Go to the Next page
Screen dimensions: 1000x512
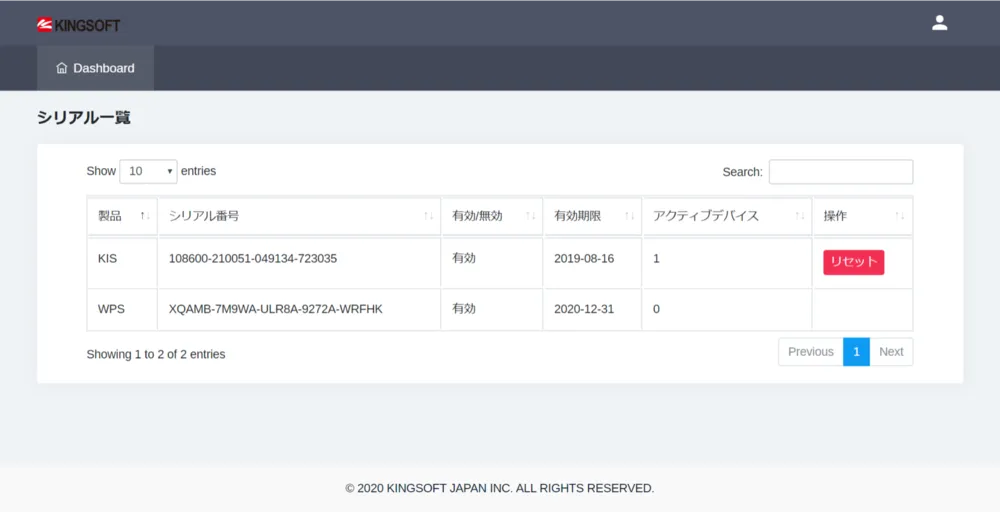891,352
